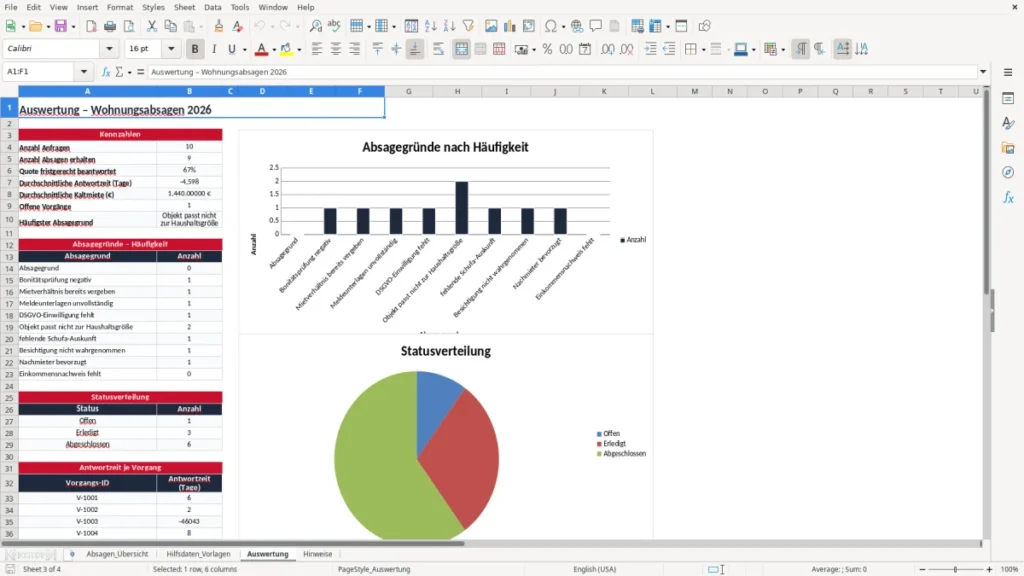This screenshot has width=1024, height=576.
Task: Open the sidebar Navigator compass icon
Action: (x=1008, y=172)
